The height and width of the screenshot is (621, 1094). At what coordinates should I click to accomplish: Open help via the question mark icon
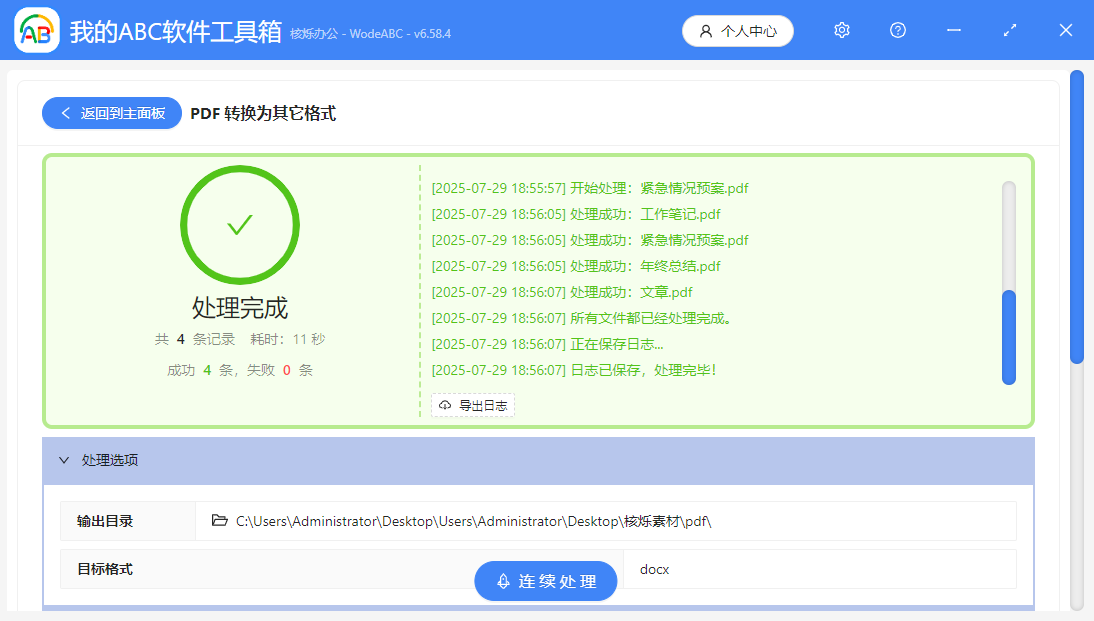(897, 30)
